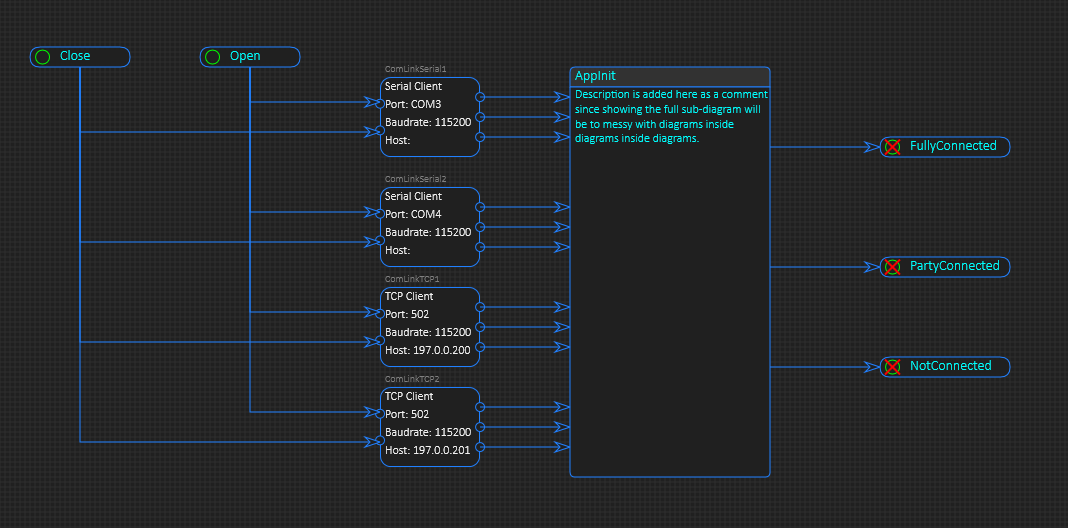Click top output port of ComLinkSerial1
The image size is (1068, 528).
(480, 97)
